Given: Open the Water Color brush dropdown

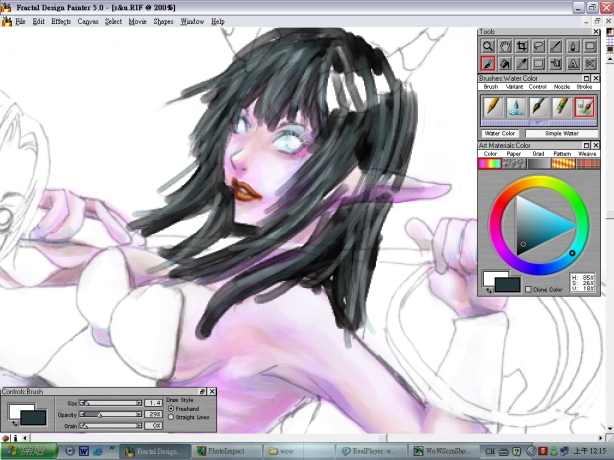Looking at the screenshot, I should click(x=500, y=133).
